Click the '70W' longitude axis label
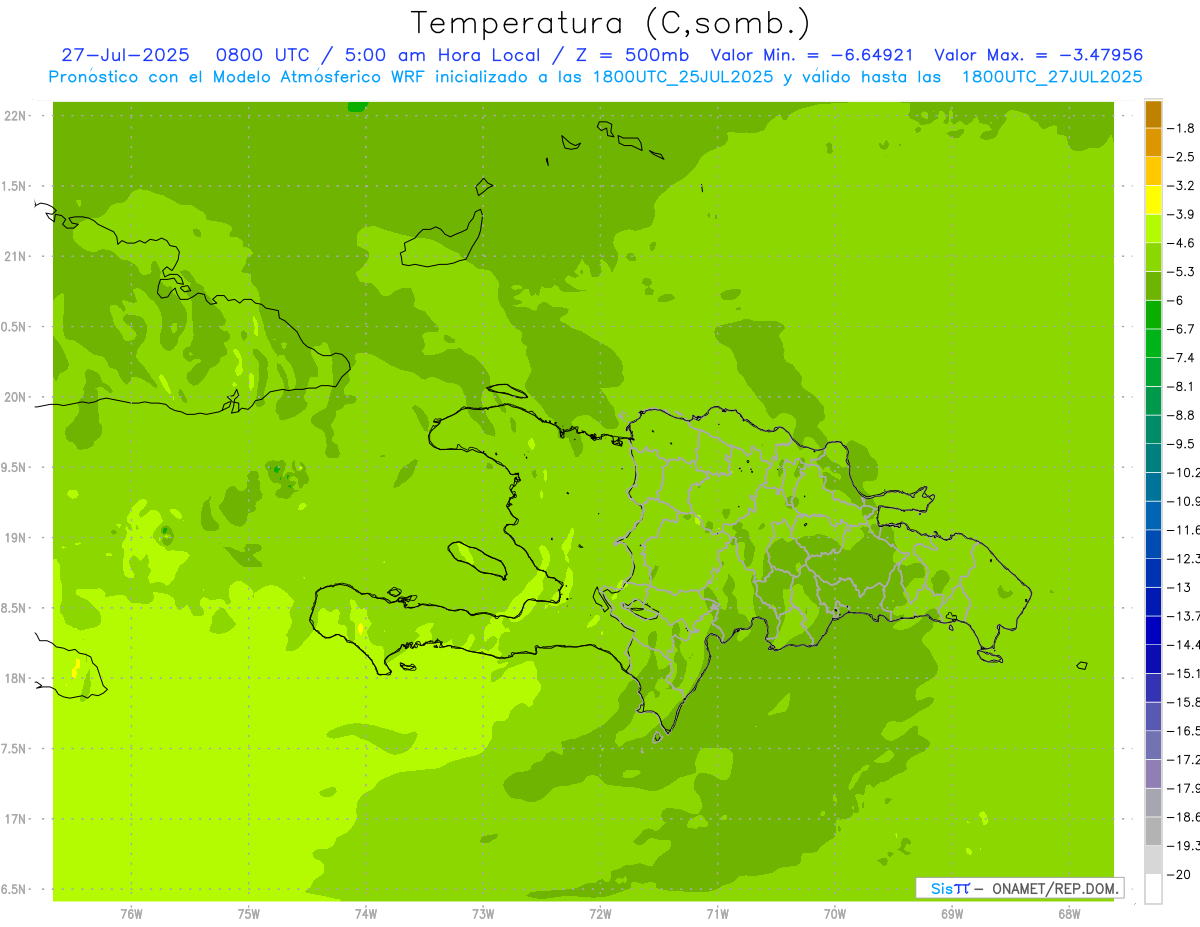Screen dimensions: 1200x927 pyautogui.click(x=835, y=913)
